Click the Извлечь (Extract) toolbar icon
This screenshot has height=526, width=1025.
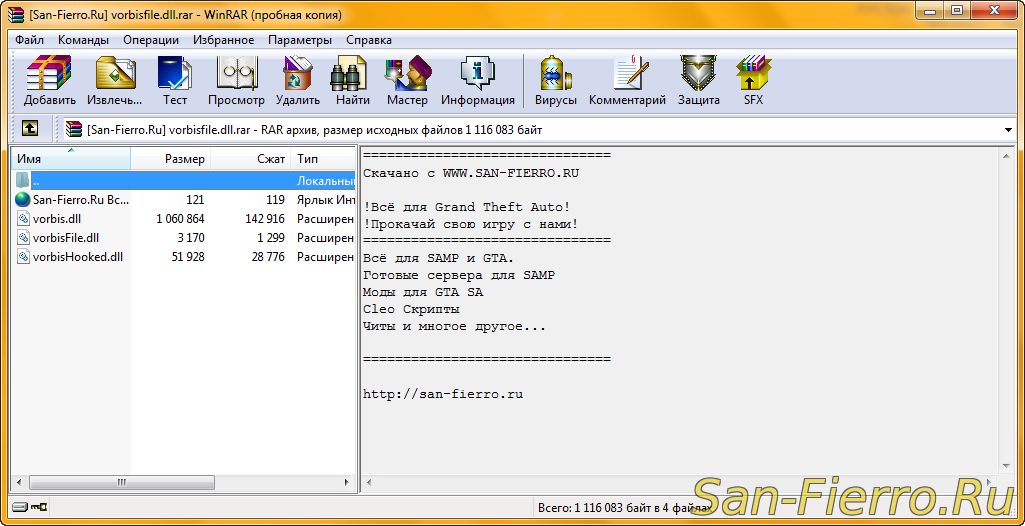coord(114,80)
